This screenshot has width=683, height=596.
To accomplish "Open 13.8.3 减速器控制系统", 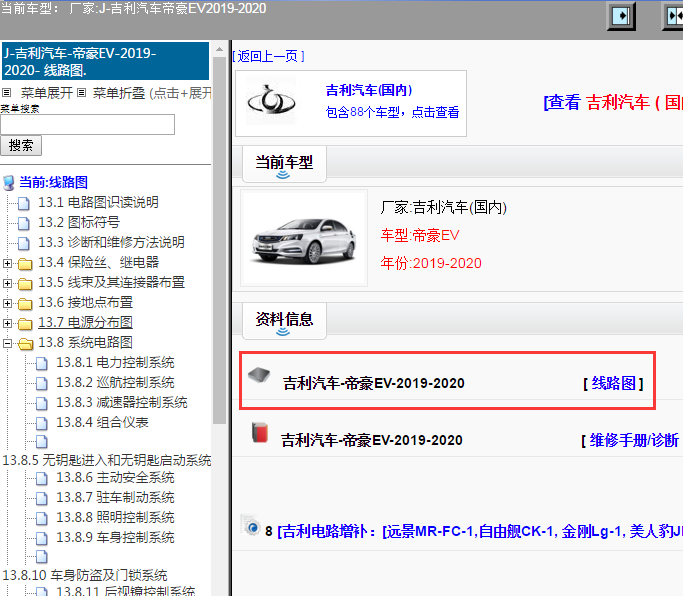I will pyautogui.click(x=122, y=403).
